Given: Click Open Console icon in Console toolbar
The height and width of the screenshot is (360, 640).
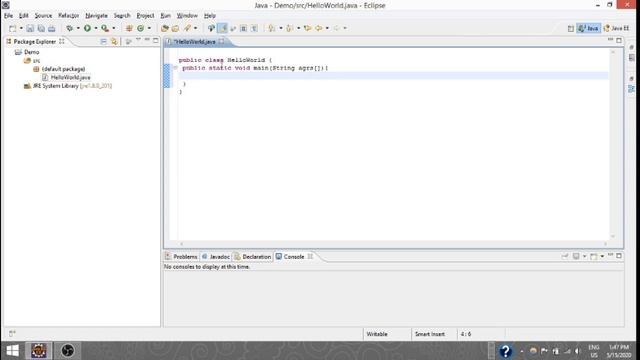Looking at the screenshot, I should pos(594,256).
